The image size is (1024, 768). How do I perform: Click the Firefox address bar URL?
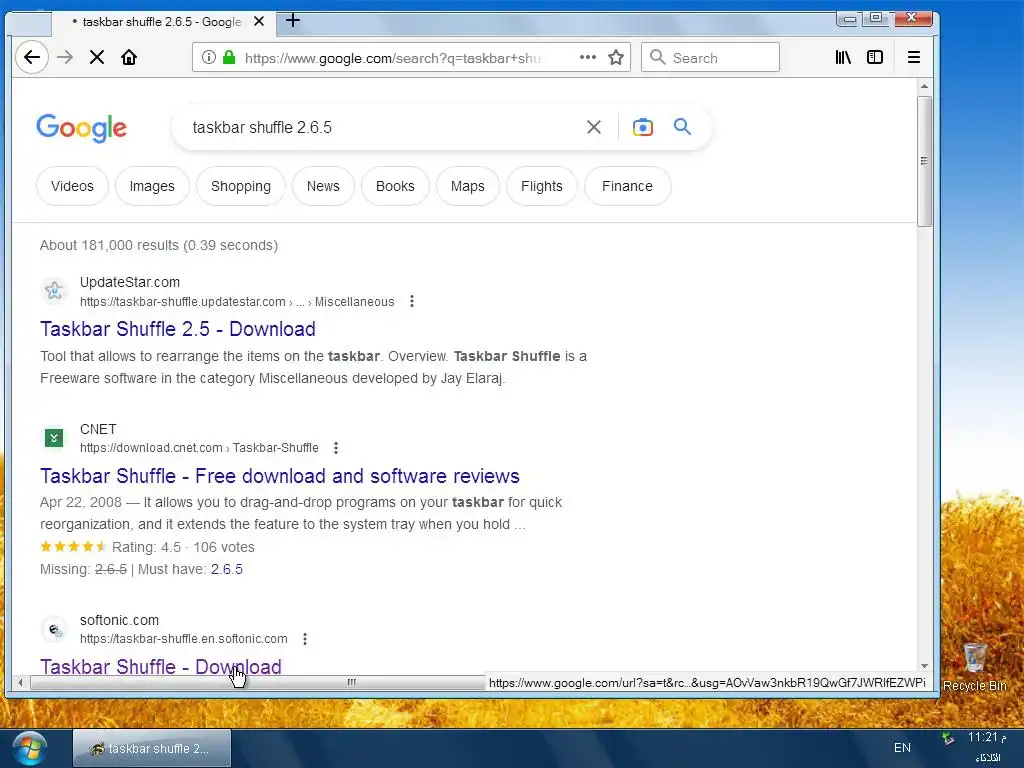[392, 58]
